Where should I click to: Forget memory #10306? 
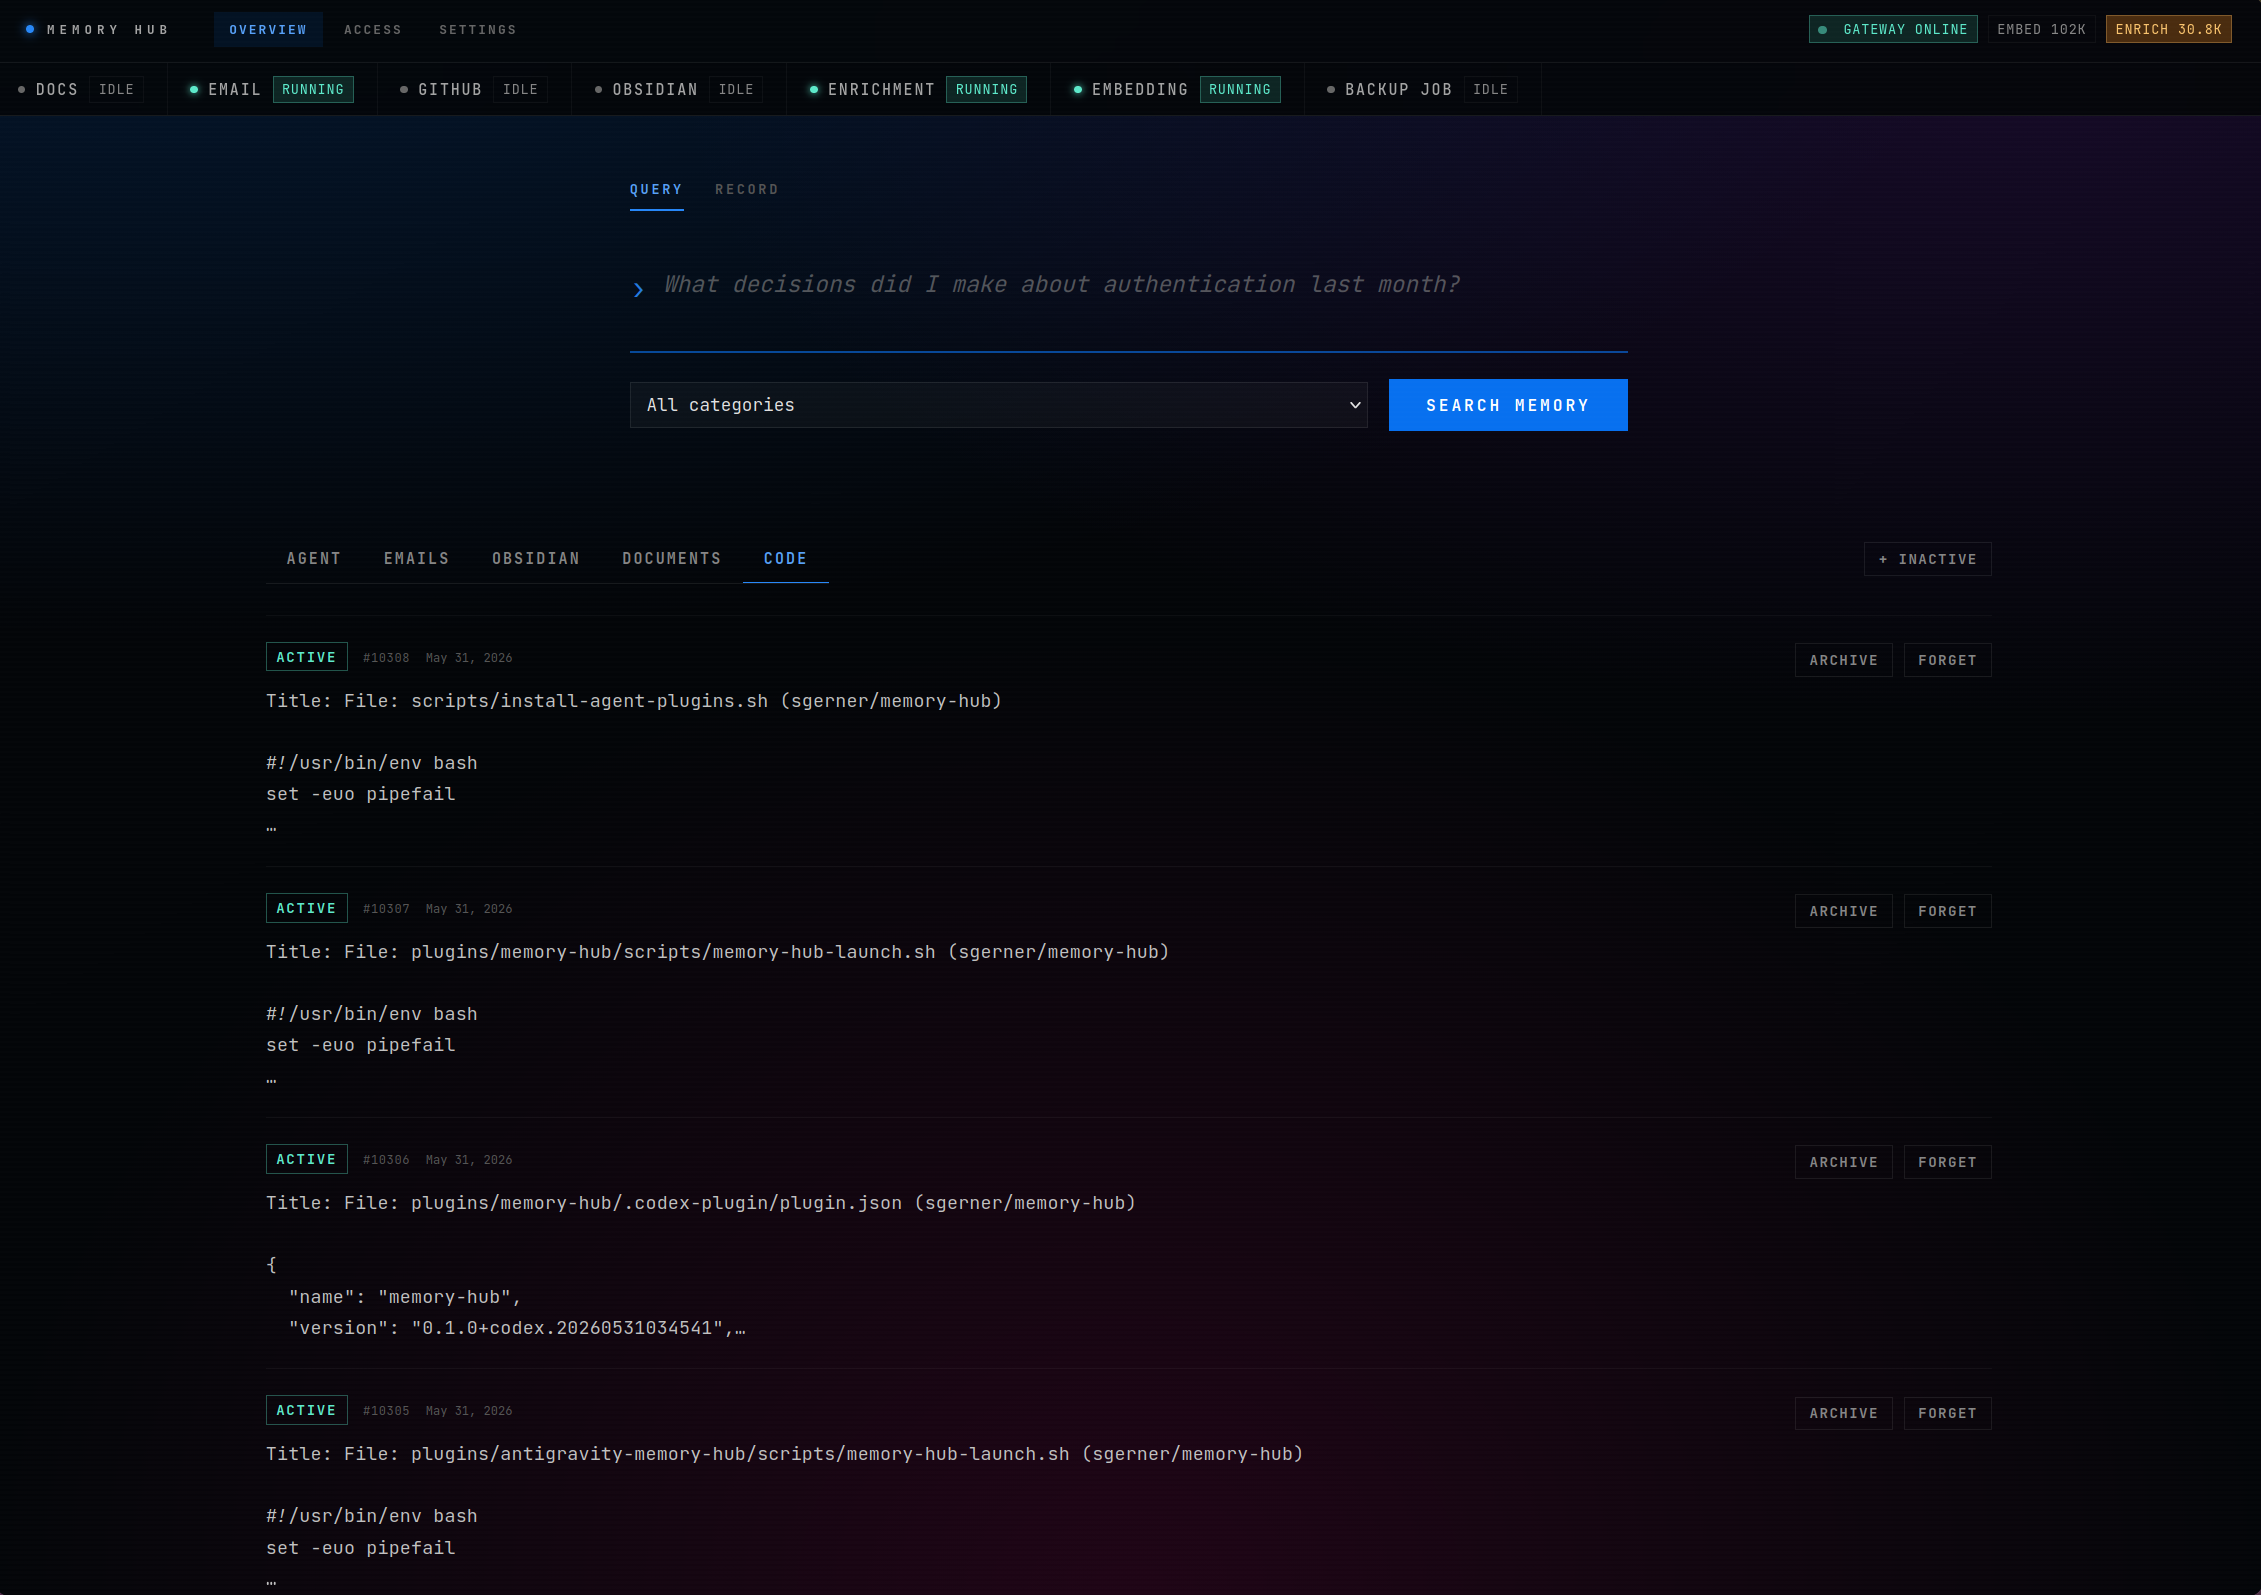[1947, 1162]
